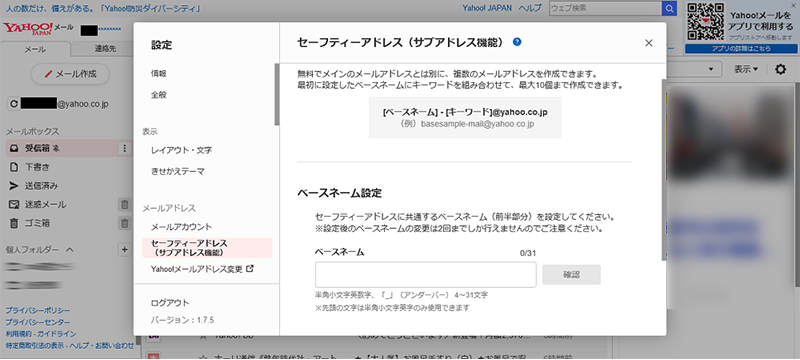
Task: Click the blue help question-mark icon
Action: (x=517, y=42)
